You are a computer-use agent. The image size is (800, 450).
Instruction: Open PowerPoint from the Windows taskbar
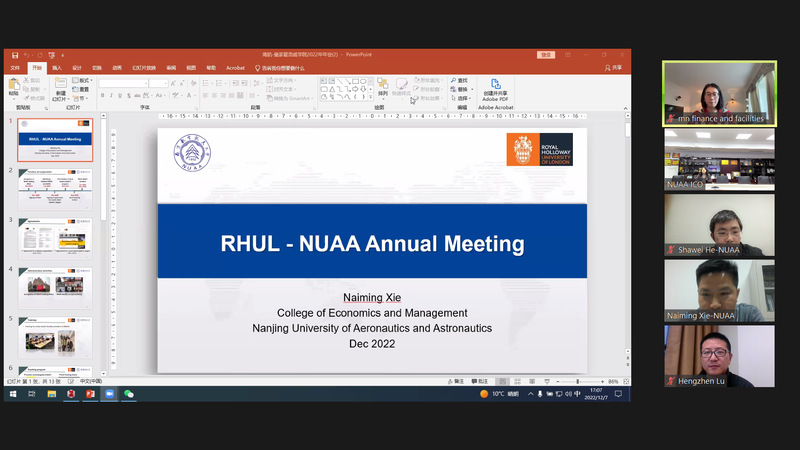(90, 394)
